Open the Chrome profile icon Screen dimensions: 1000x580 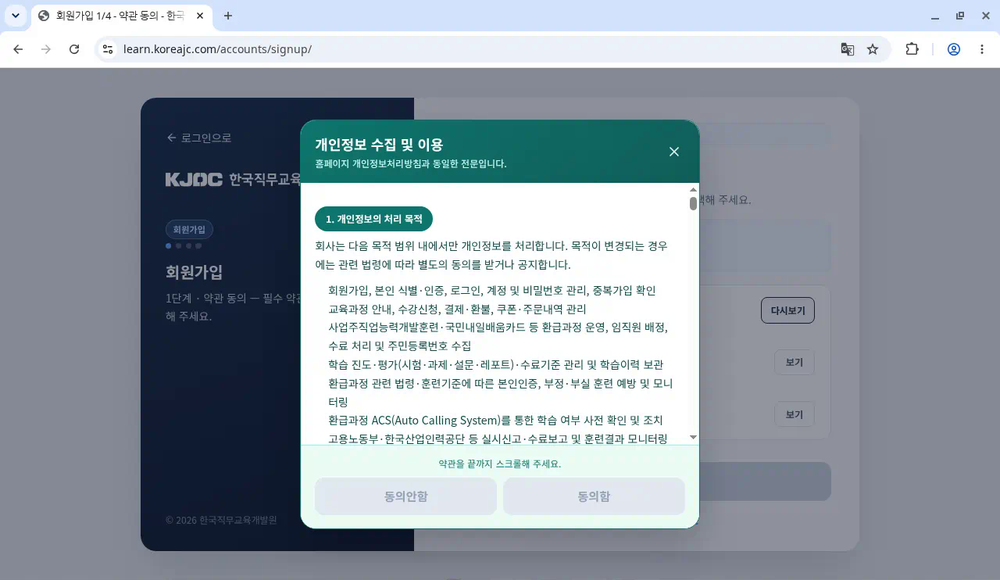pyautogui.click(x=953, y=49)
